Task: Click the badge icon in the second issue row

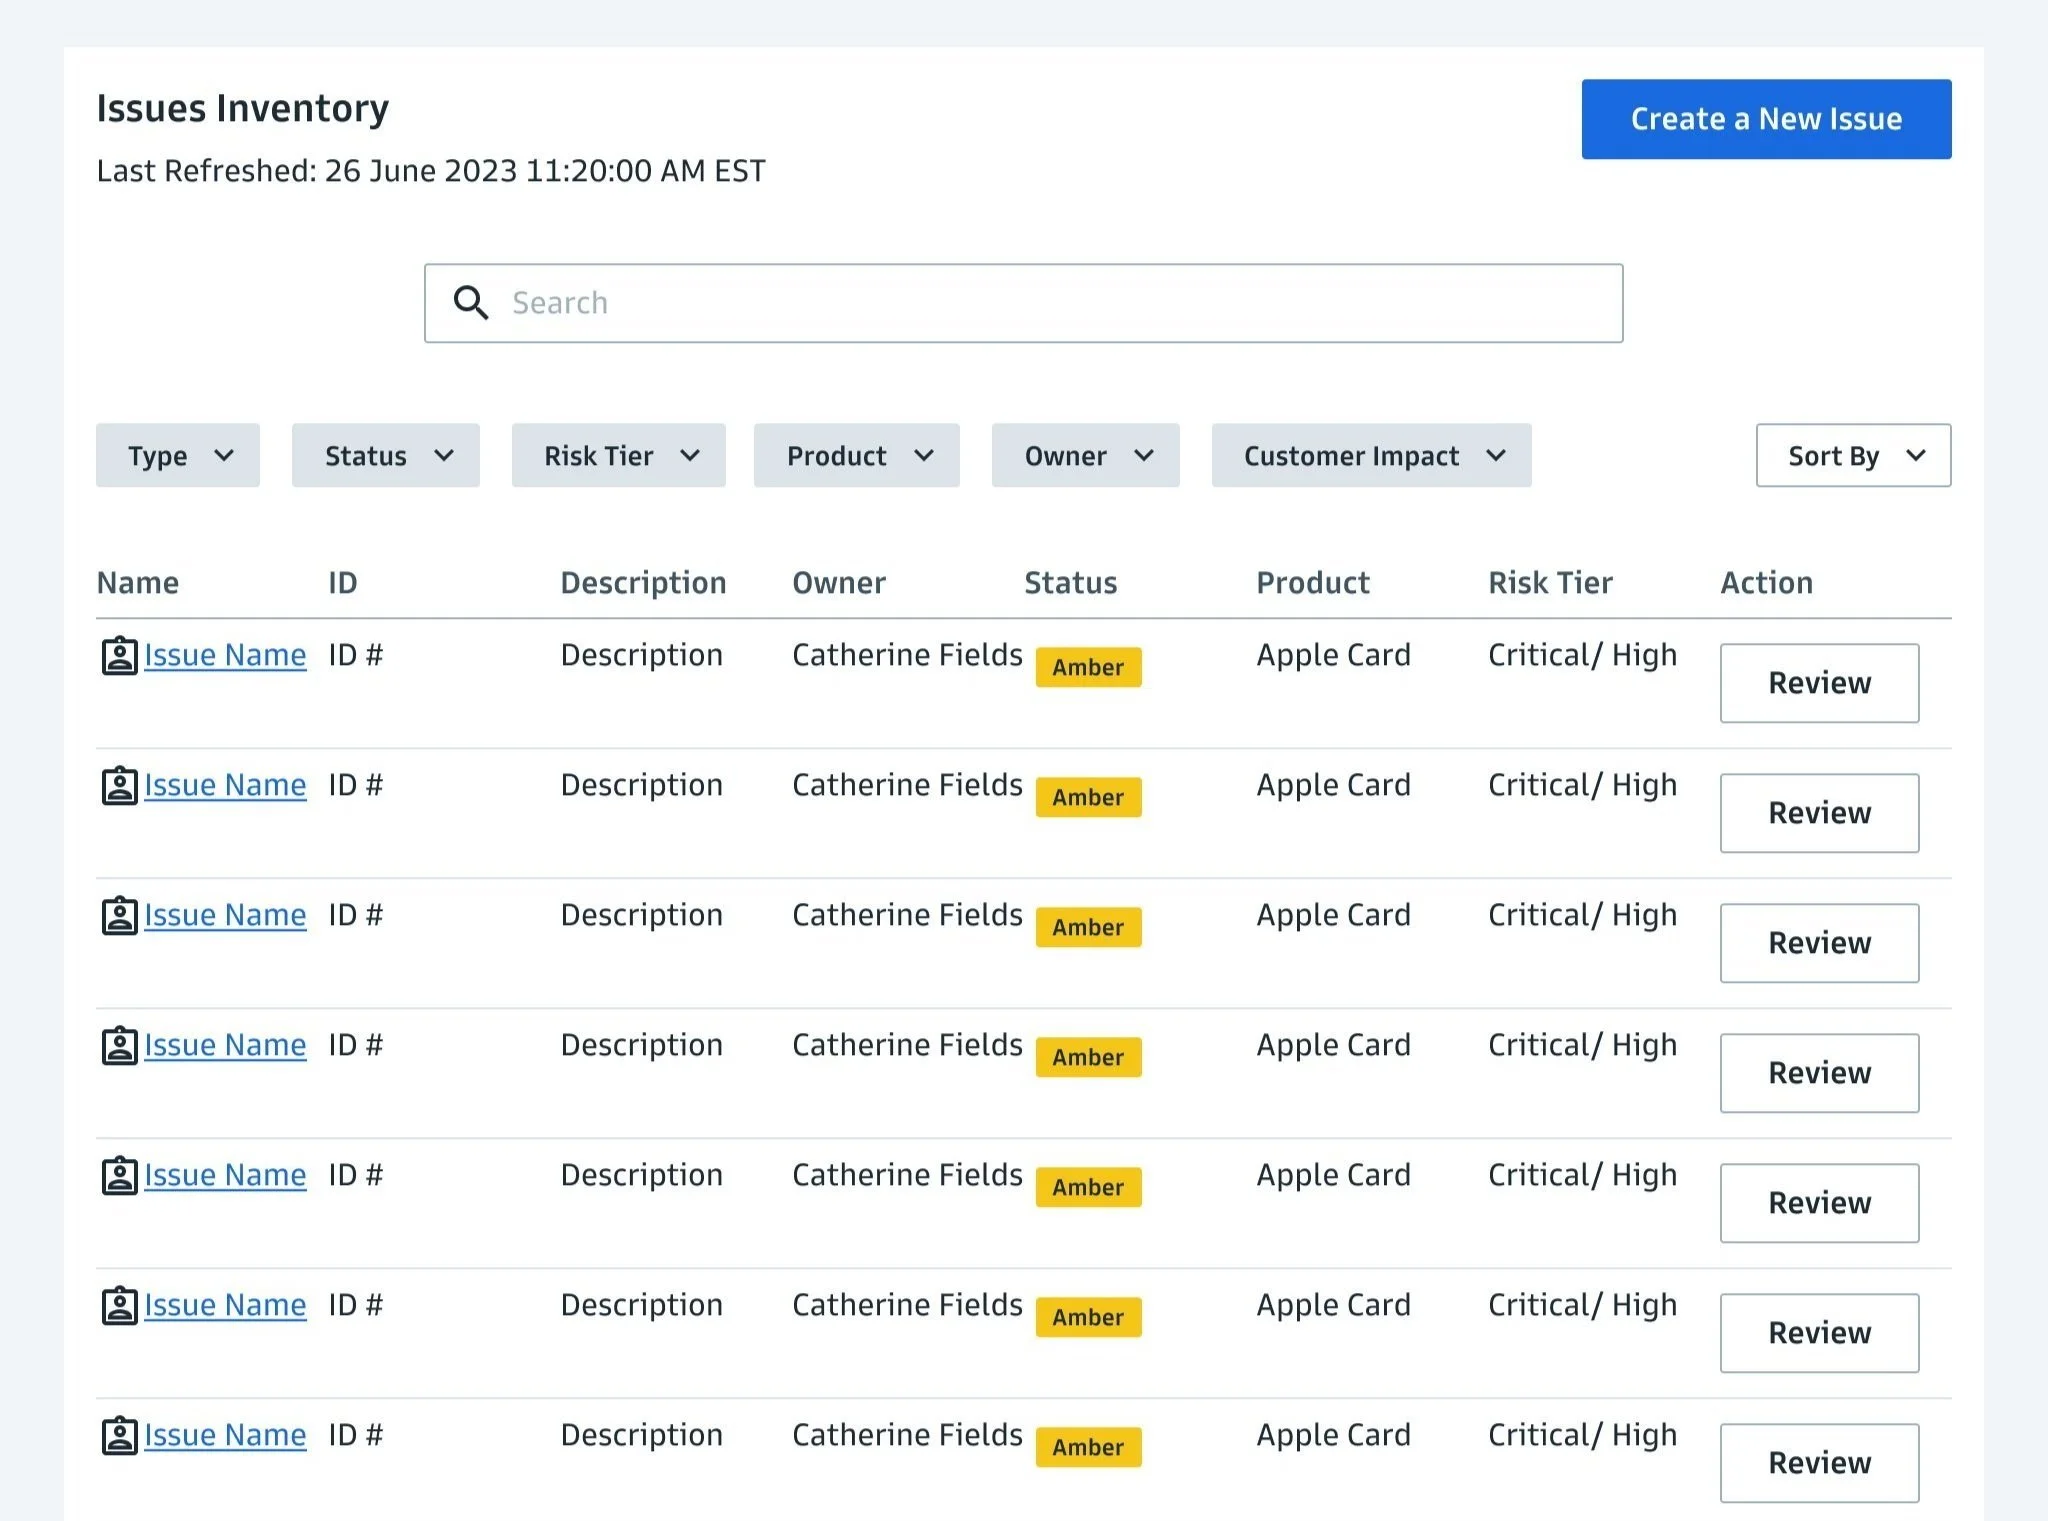Action: (120, 786)
